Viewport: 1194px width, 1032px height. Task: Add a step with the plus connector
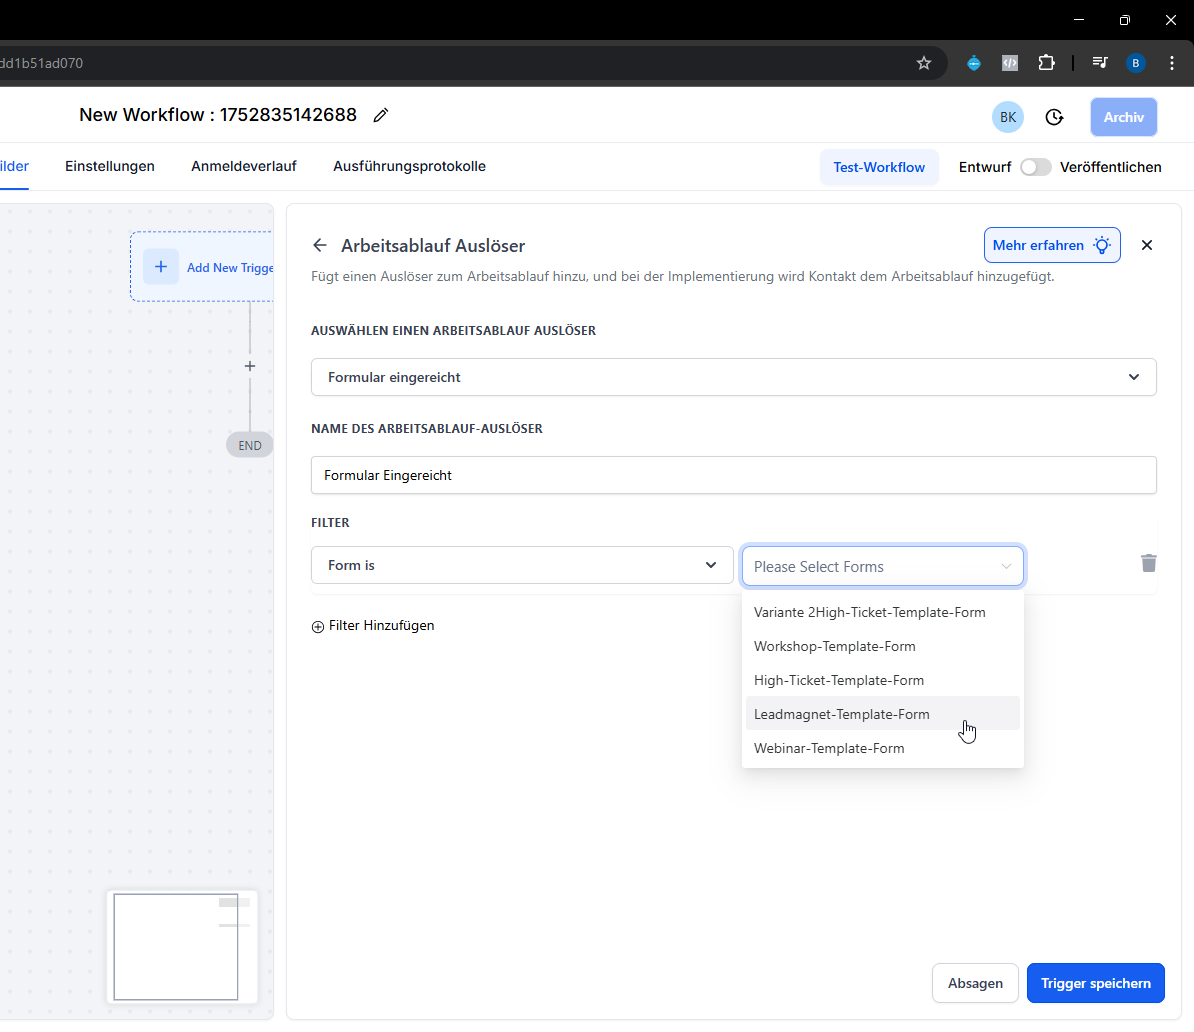click(x=250, y=366)
